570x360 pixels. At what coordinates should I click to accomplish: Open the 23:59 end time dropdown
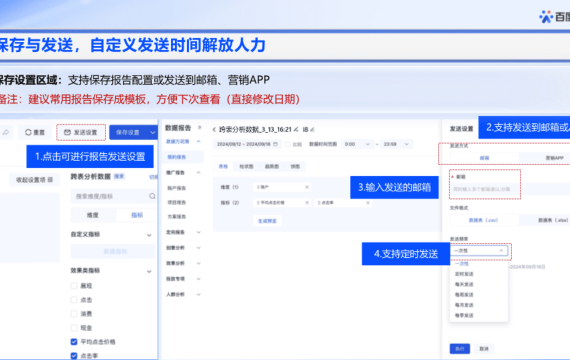396,144
